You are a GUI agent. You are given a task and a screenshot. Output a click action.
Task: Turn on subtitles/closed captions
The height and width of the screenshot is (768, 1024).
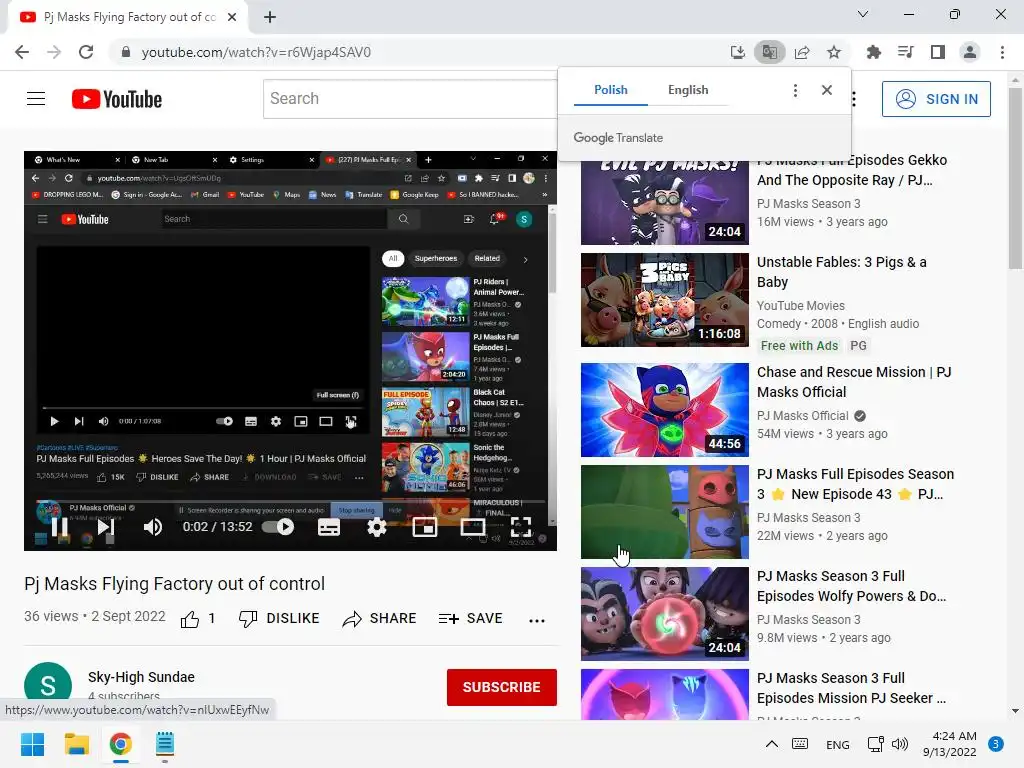(x=328, y=527)
